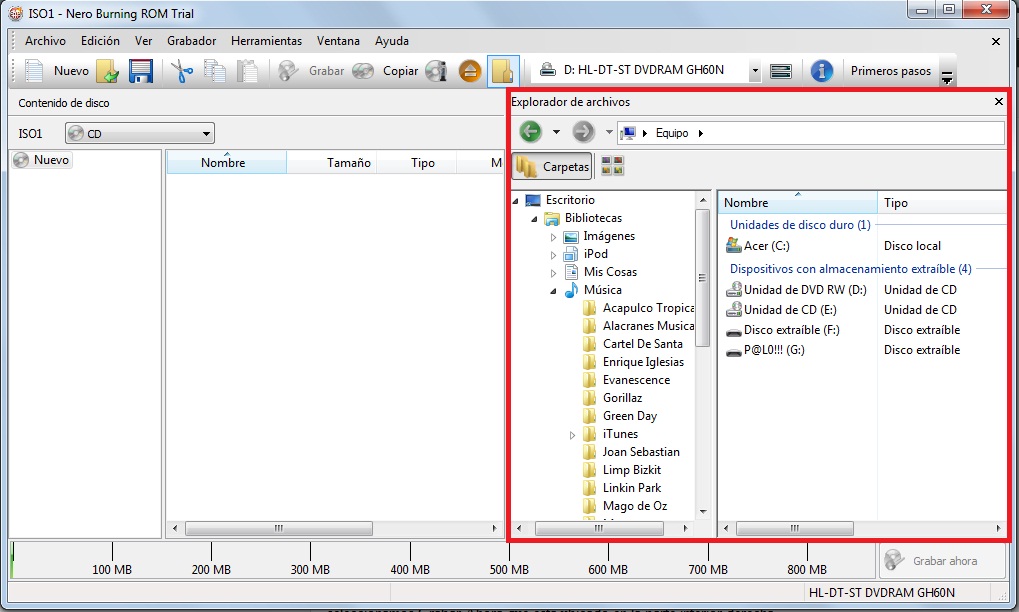Viewport: 1019px width, 612px height.
Task: Collapse the Música tree node
Action: point(554,291)
